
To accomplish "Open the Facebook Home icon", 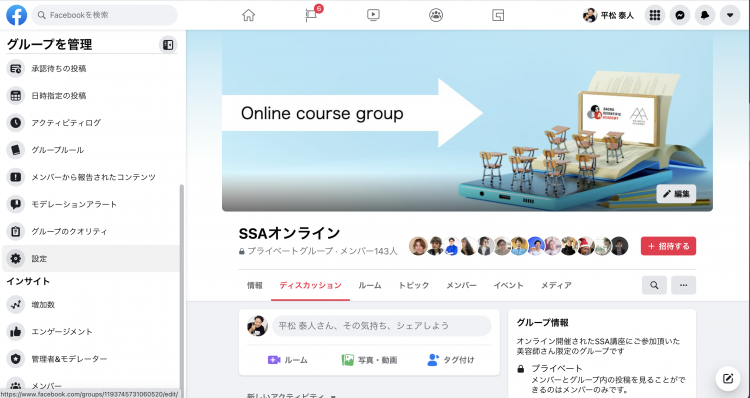I will click(248, 15).
